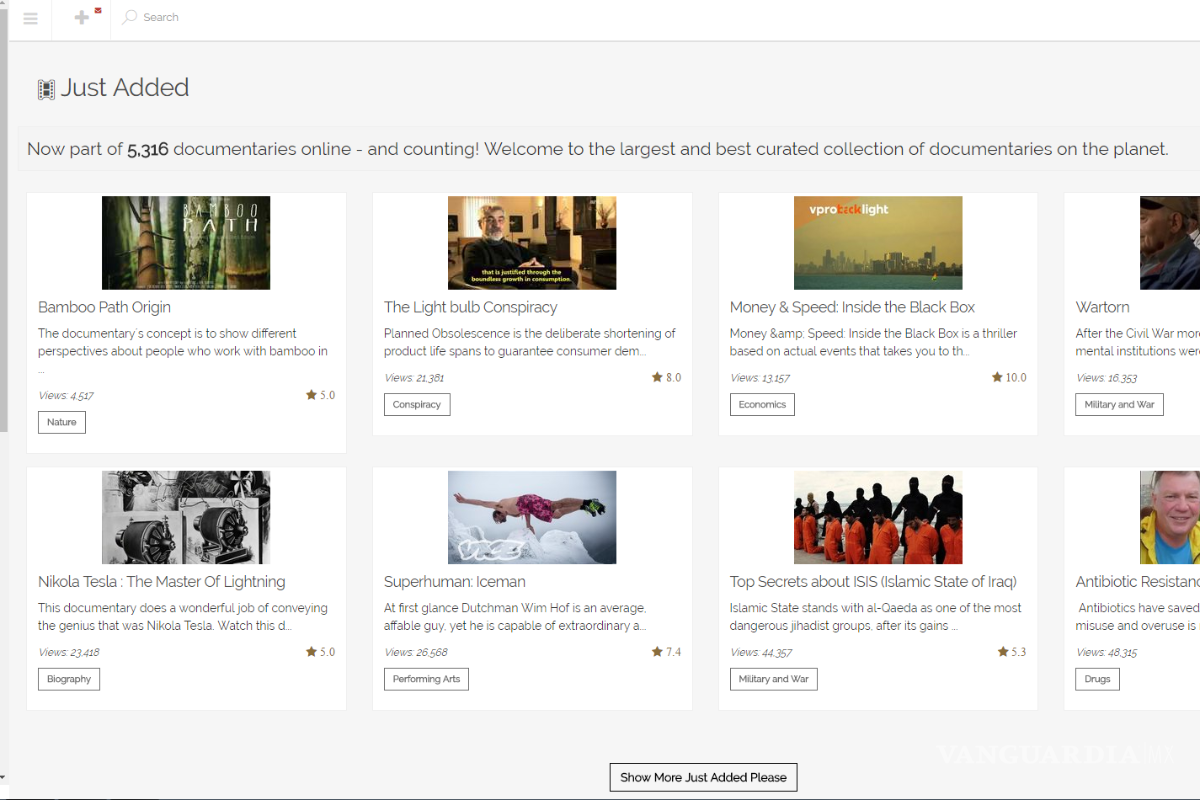This screenshot has height=800, width=1200.
Task: Open the hamburger menu icon
Action: (x=30, y=18)
